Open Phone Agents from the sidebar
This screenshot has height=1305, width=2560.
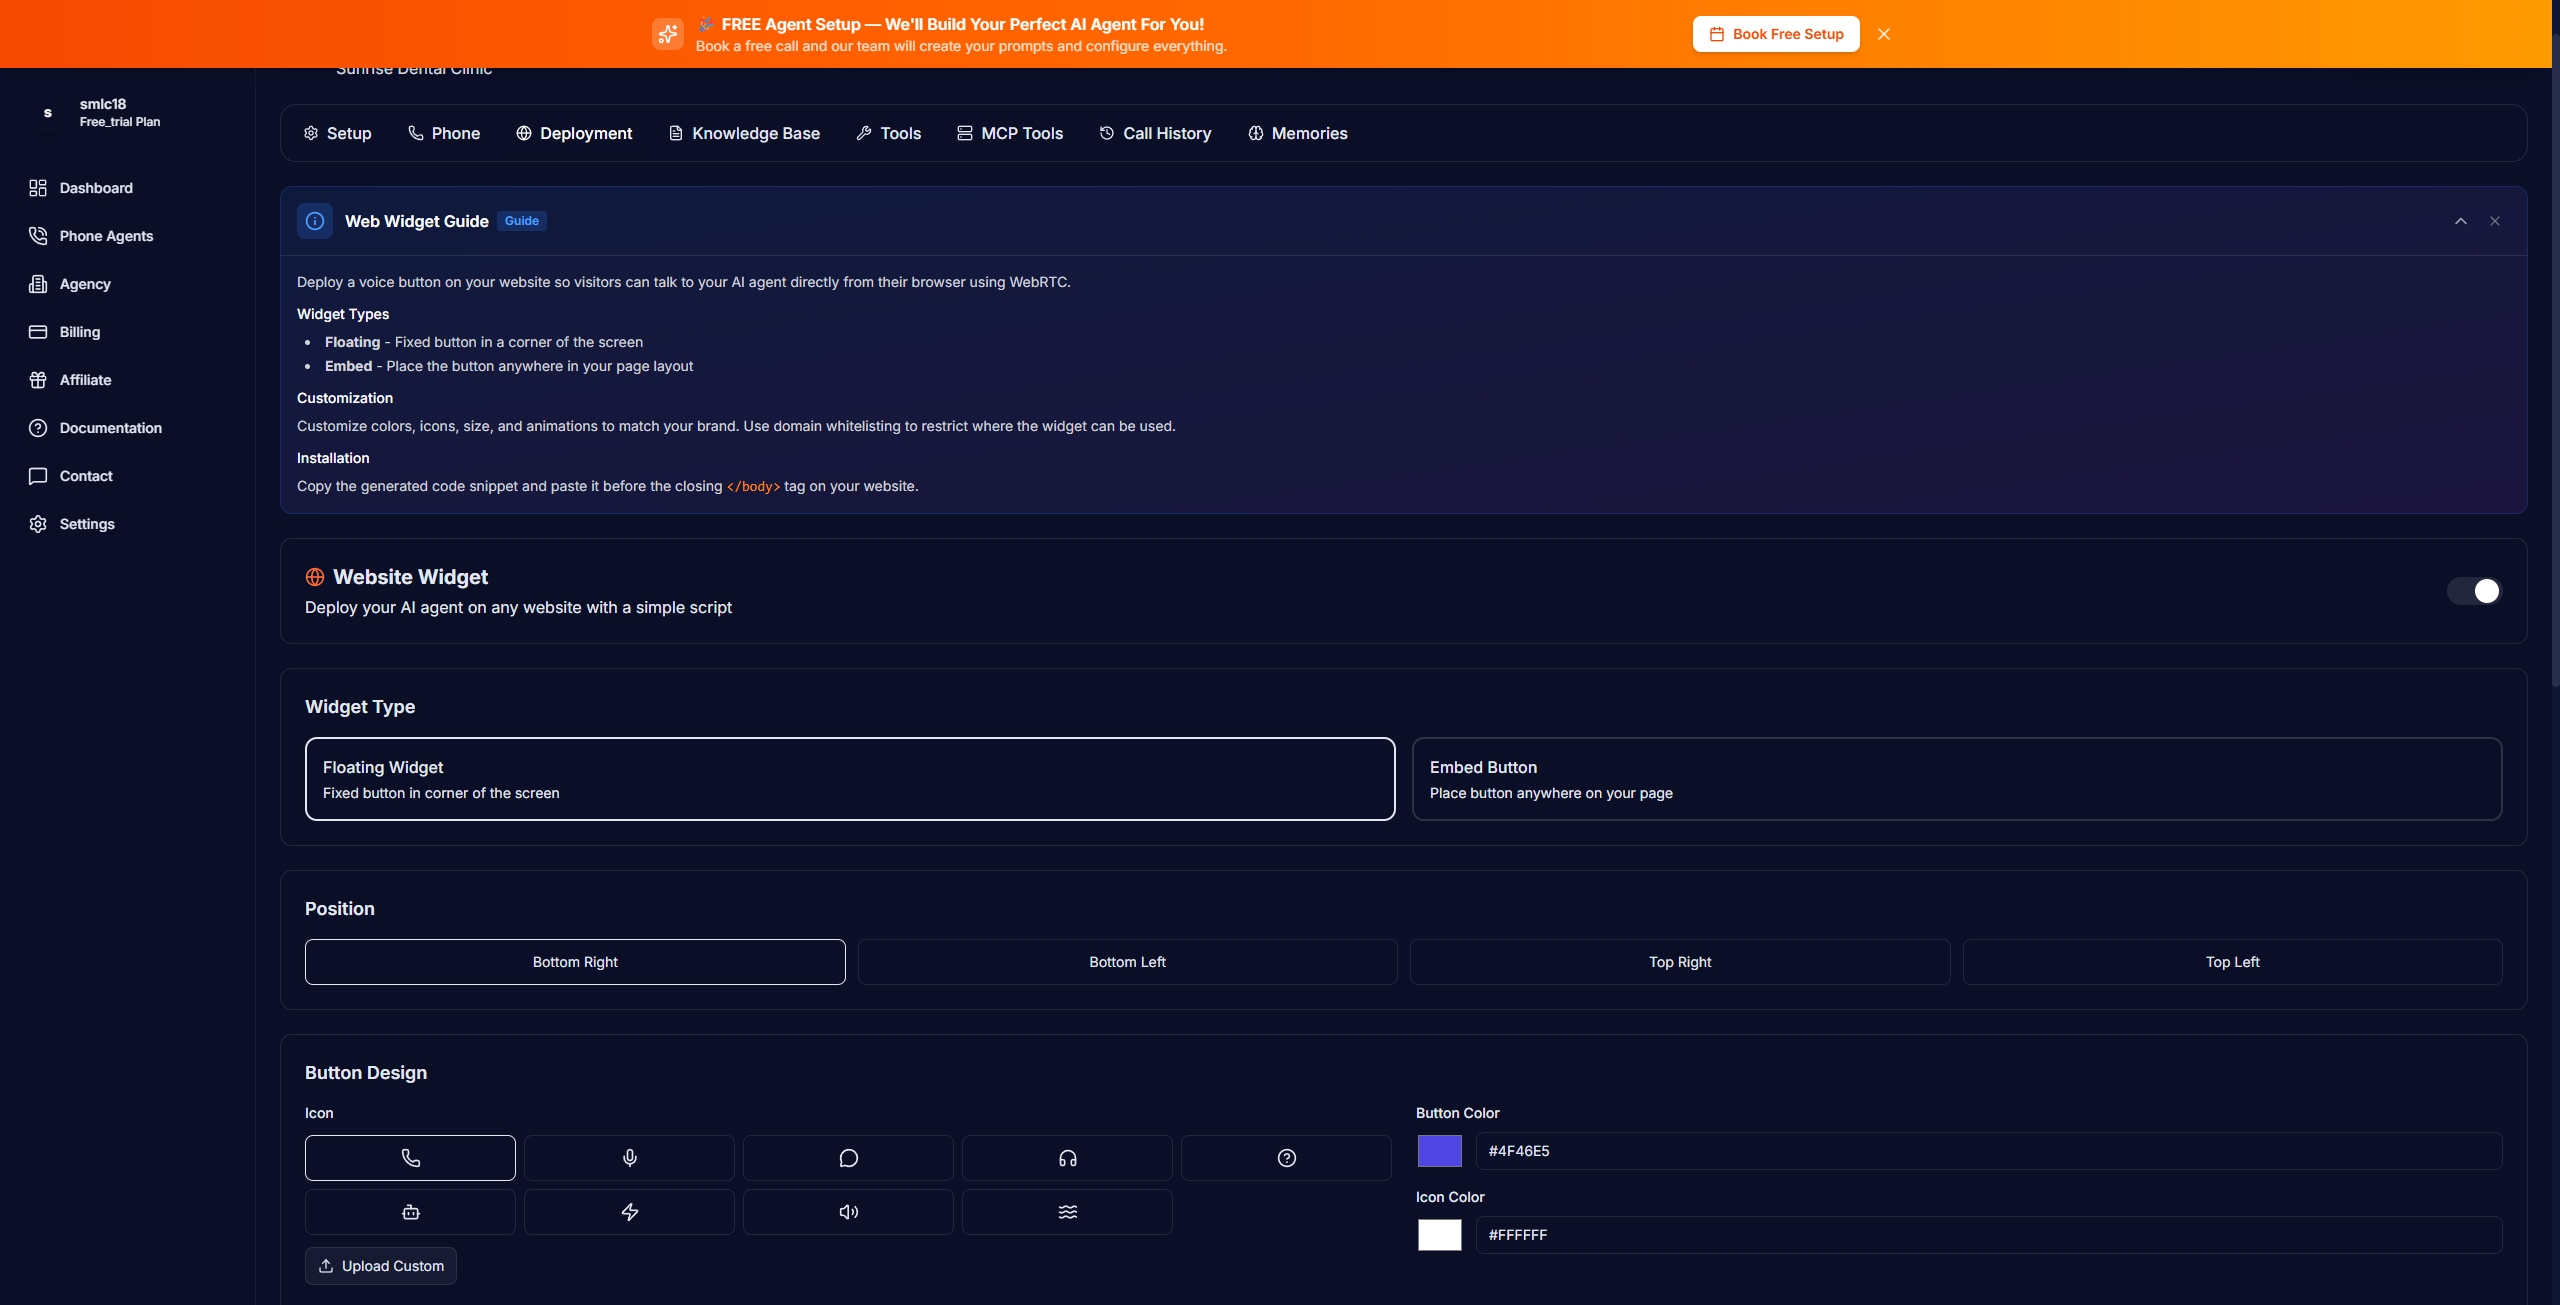105,235
